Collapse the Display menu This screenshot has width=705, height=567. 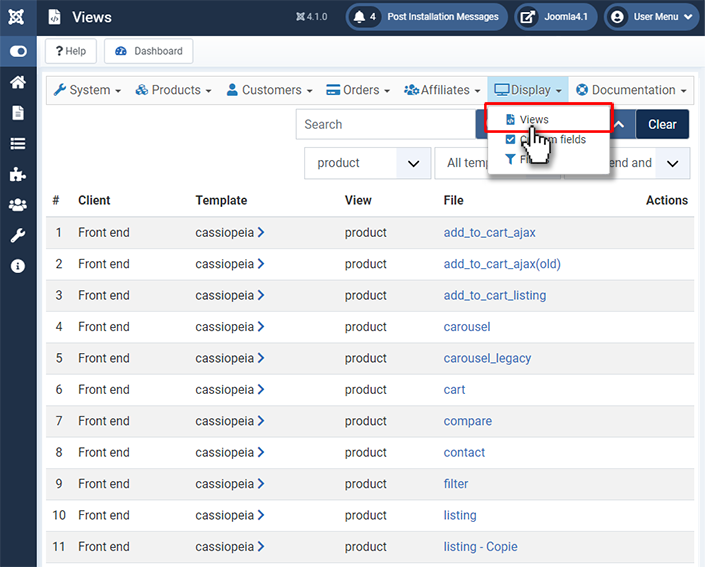[528, 90]
